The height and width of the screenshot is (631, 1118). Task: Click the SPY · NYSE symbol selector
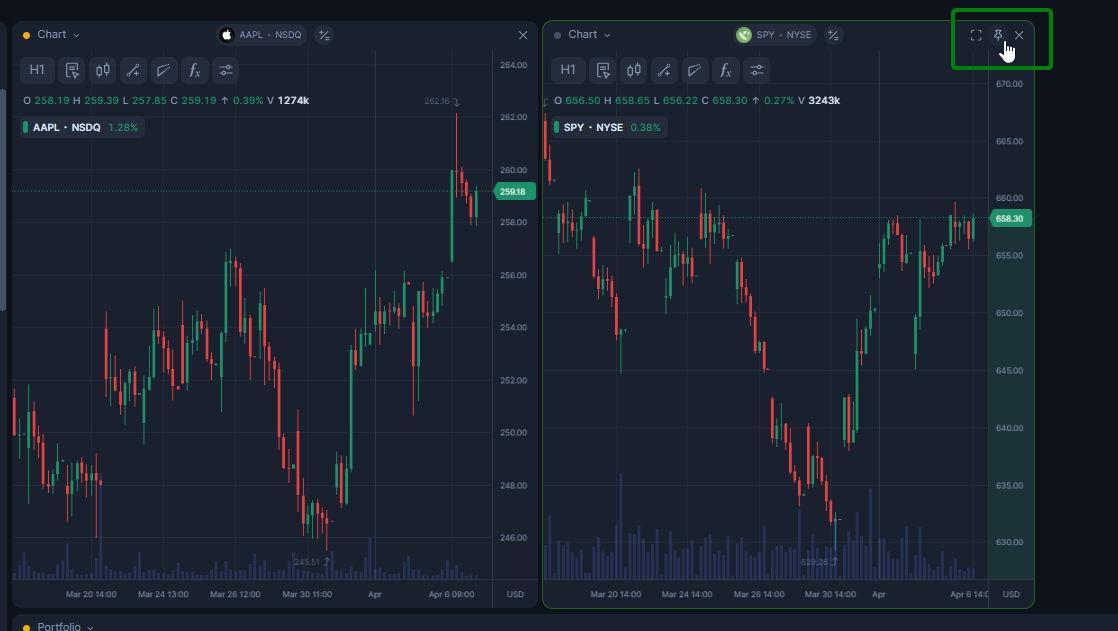tap(775, 35)
